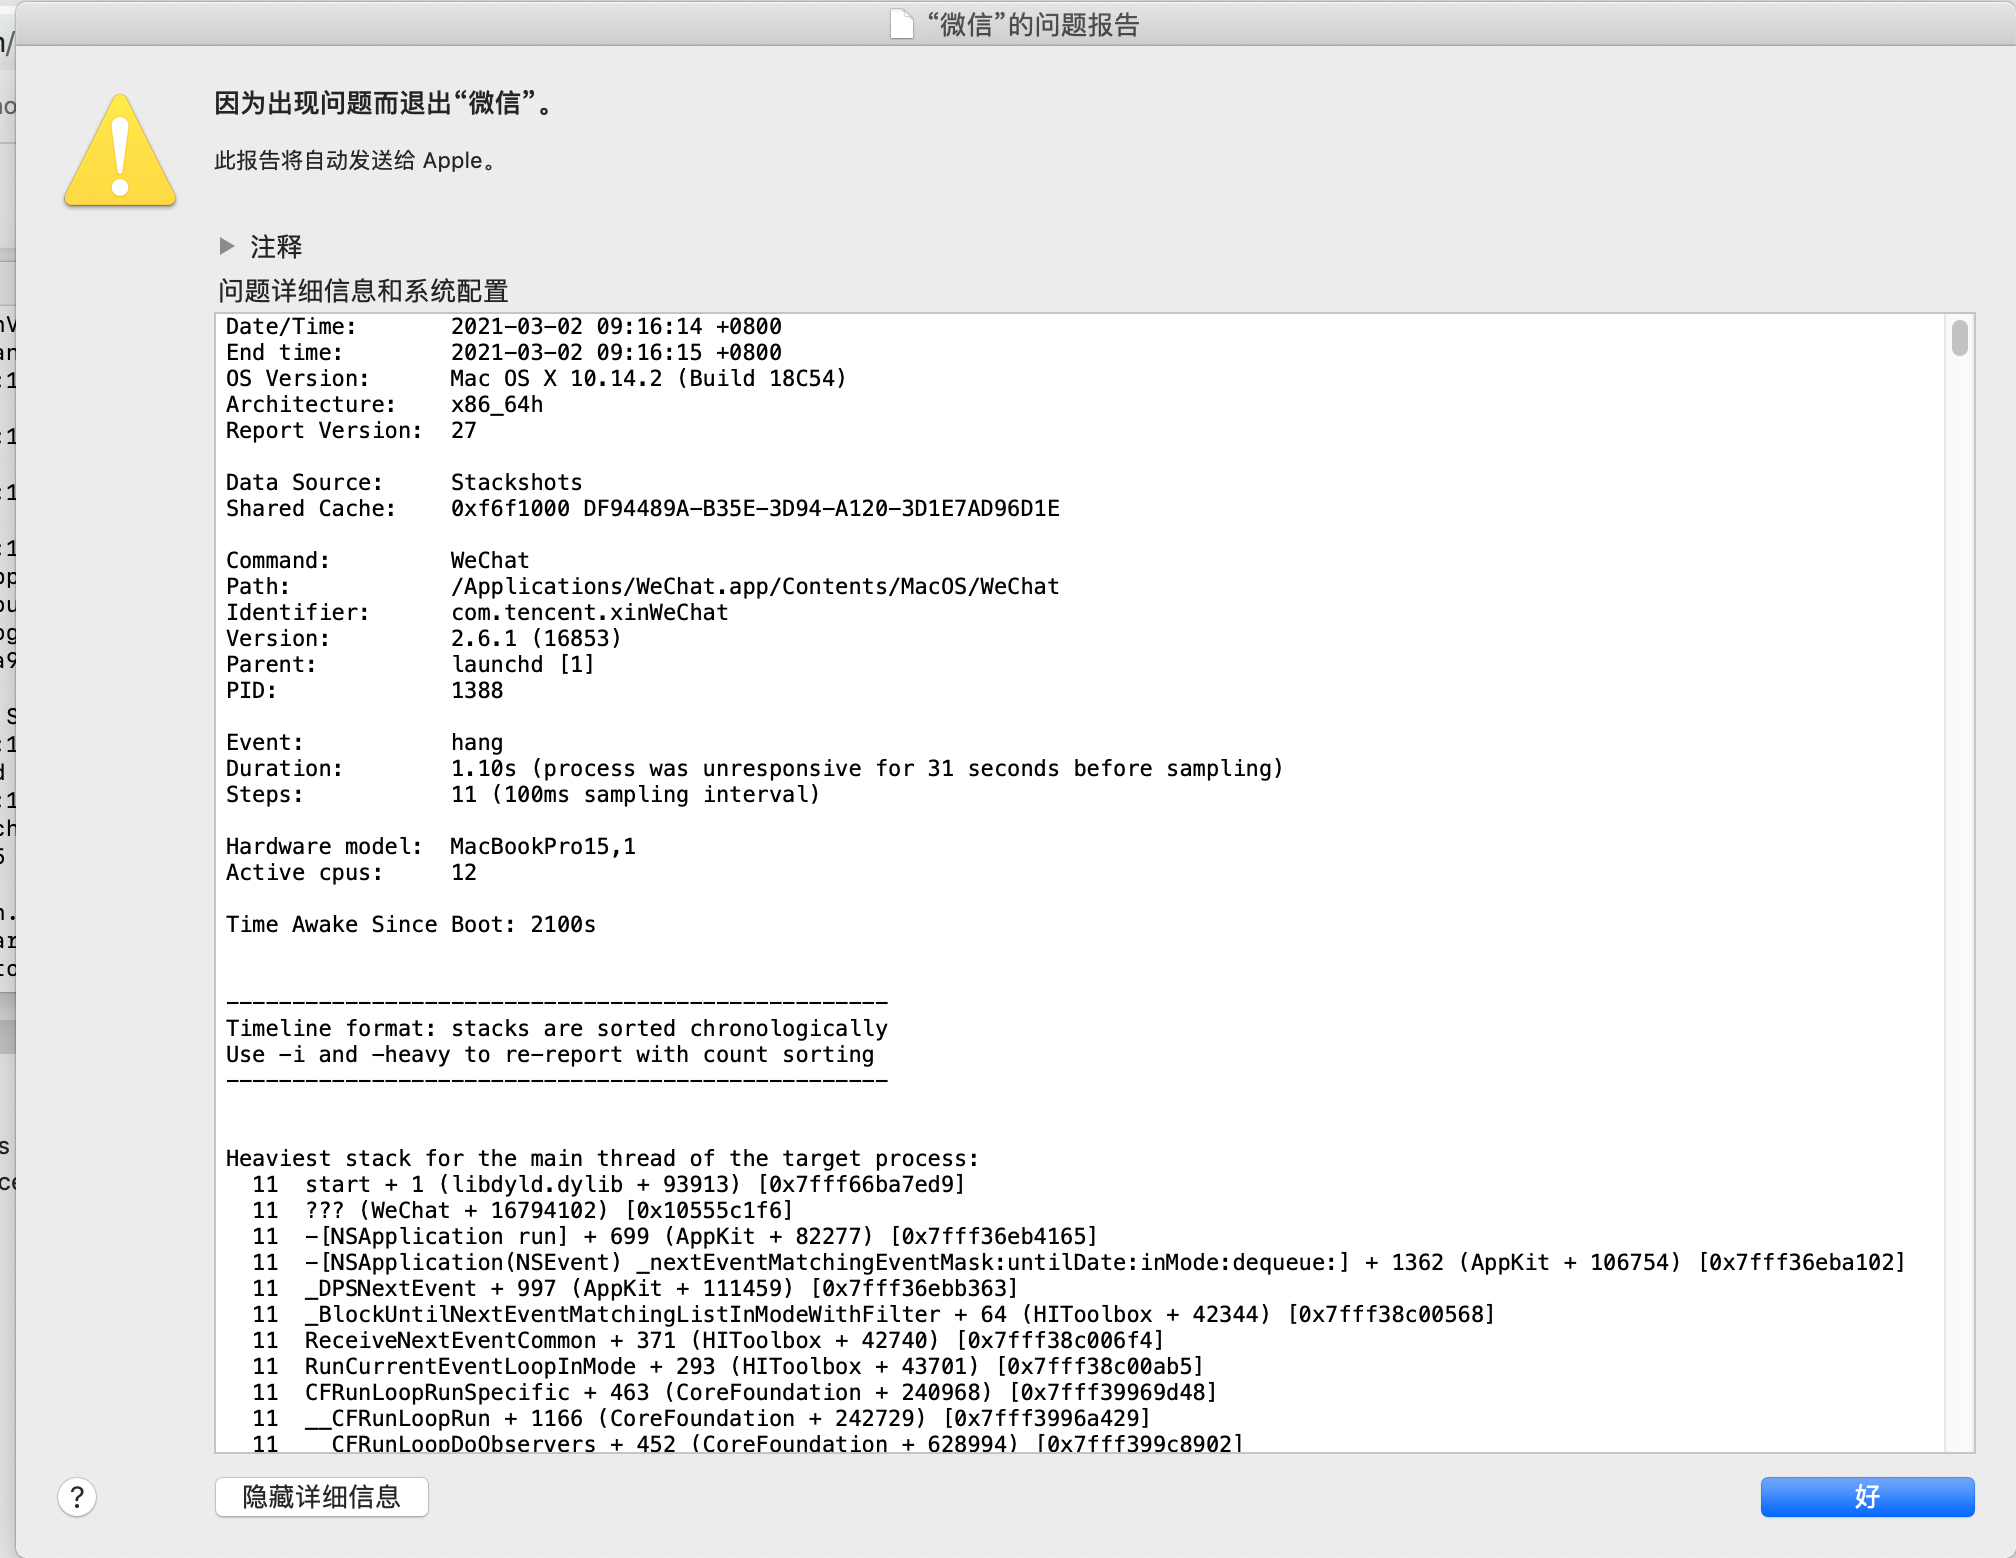The width and height of the screenshot is (2016, 1558).
Task: Click the report scrollbar thumb
Action: coord(1959,337)
